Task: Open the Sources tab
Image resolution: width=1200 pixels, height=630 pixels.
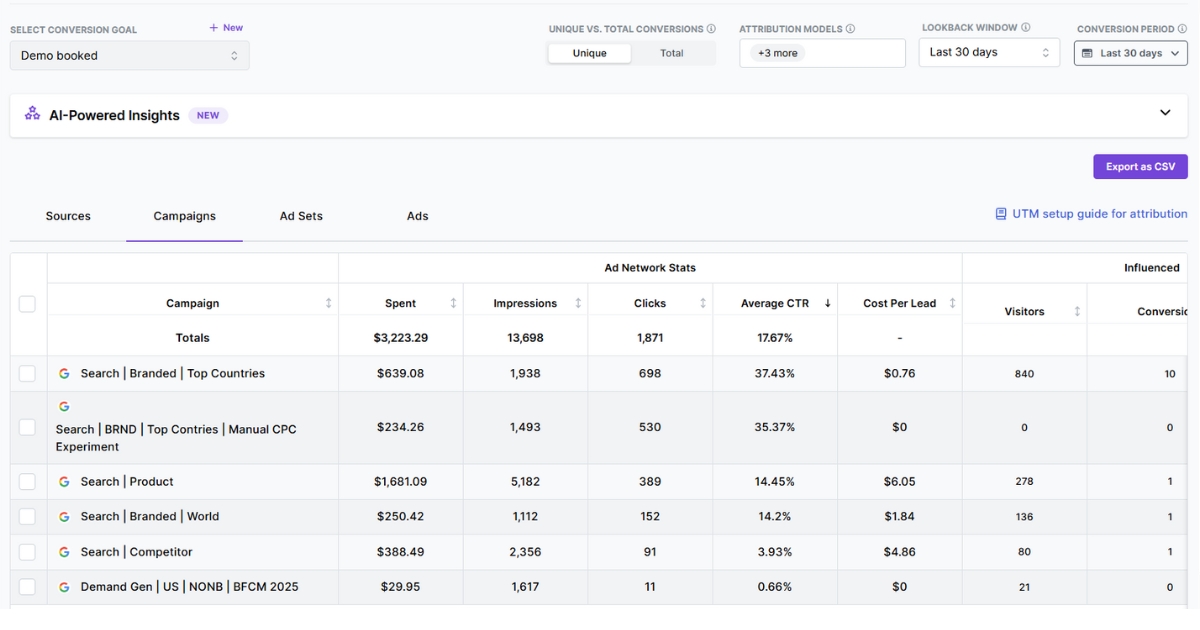Action: tap(67, 216)
